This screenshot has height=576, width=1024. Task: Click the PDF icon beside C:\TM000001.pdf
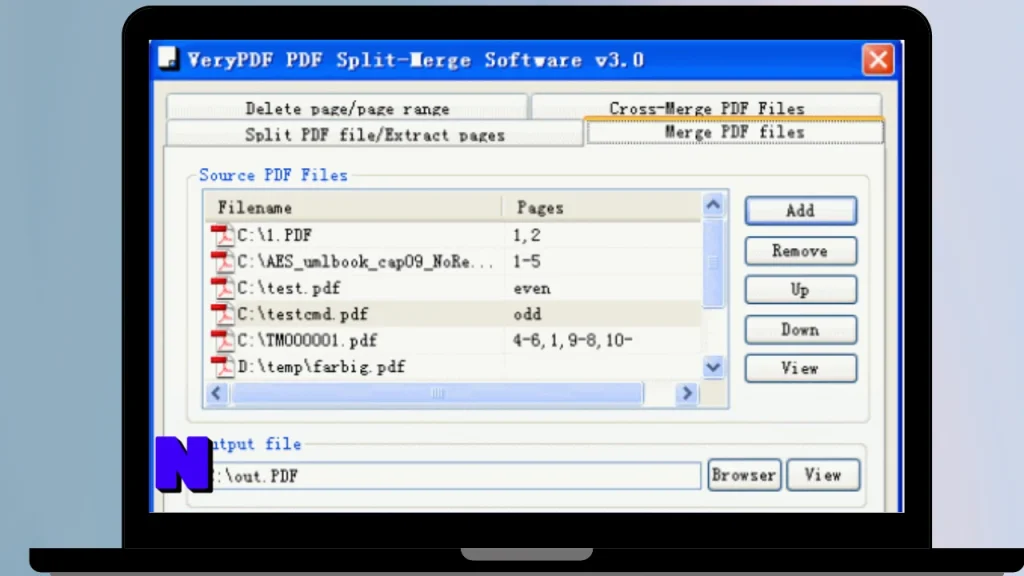(222, 340)
